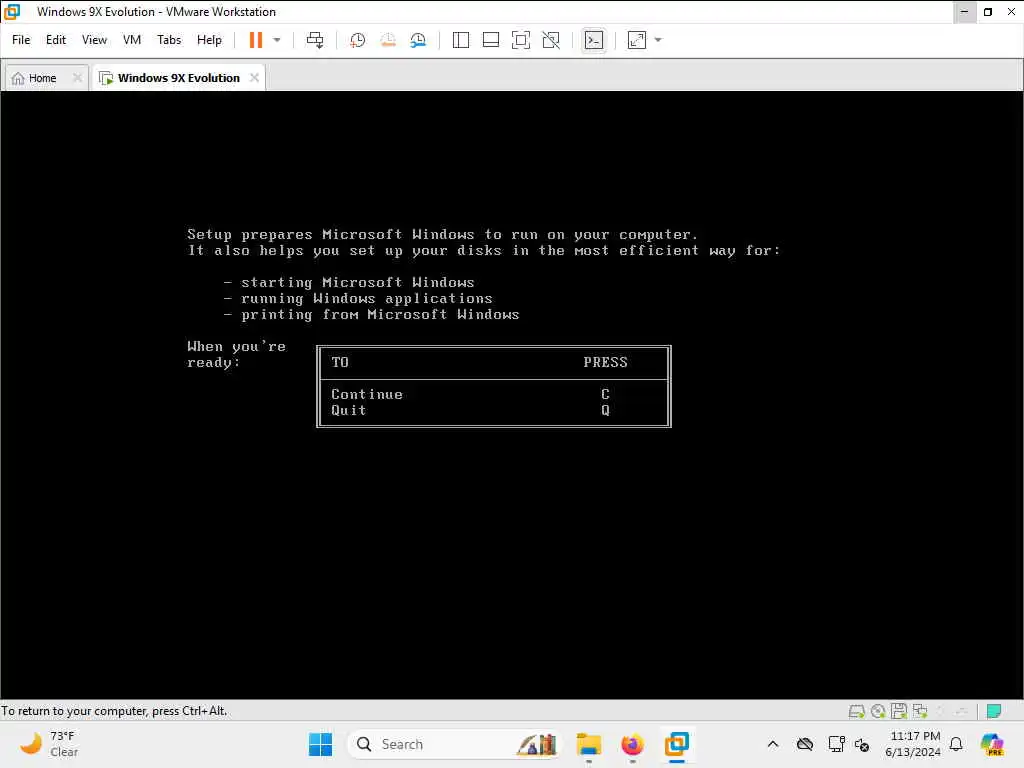
Task: Open the snapshot manager
Action: [419, 40]
